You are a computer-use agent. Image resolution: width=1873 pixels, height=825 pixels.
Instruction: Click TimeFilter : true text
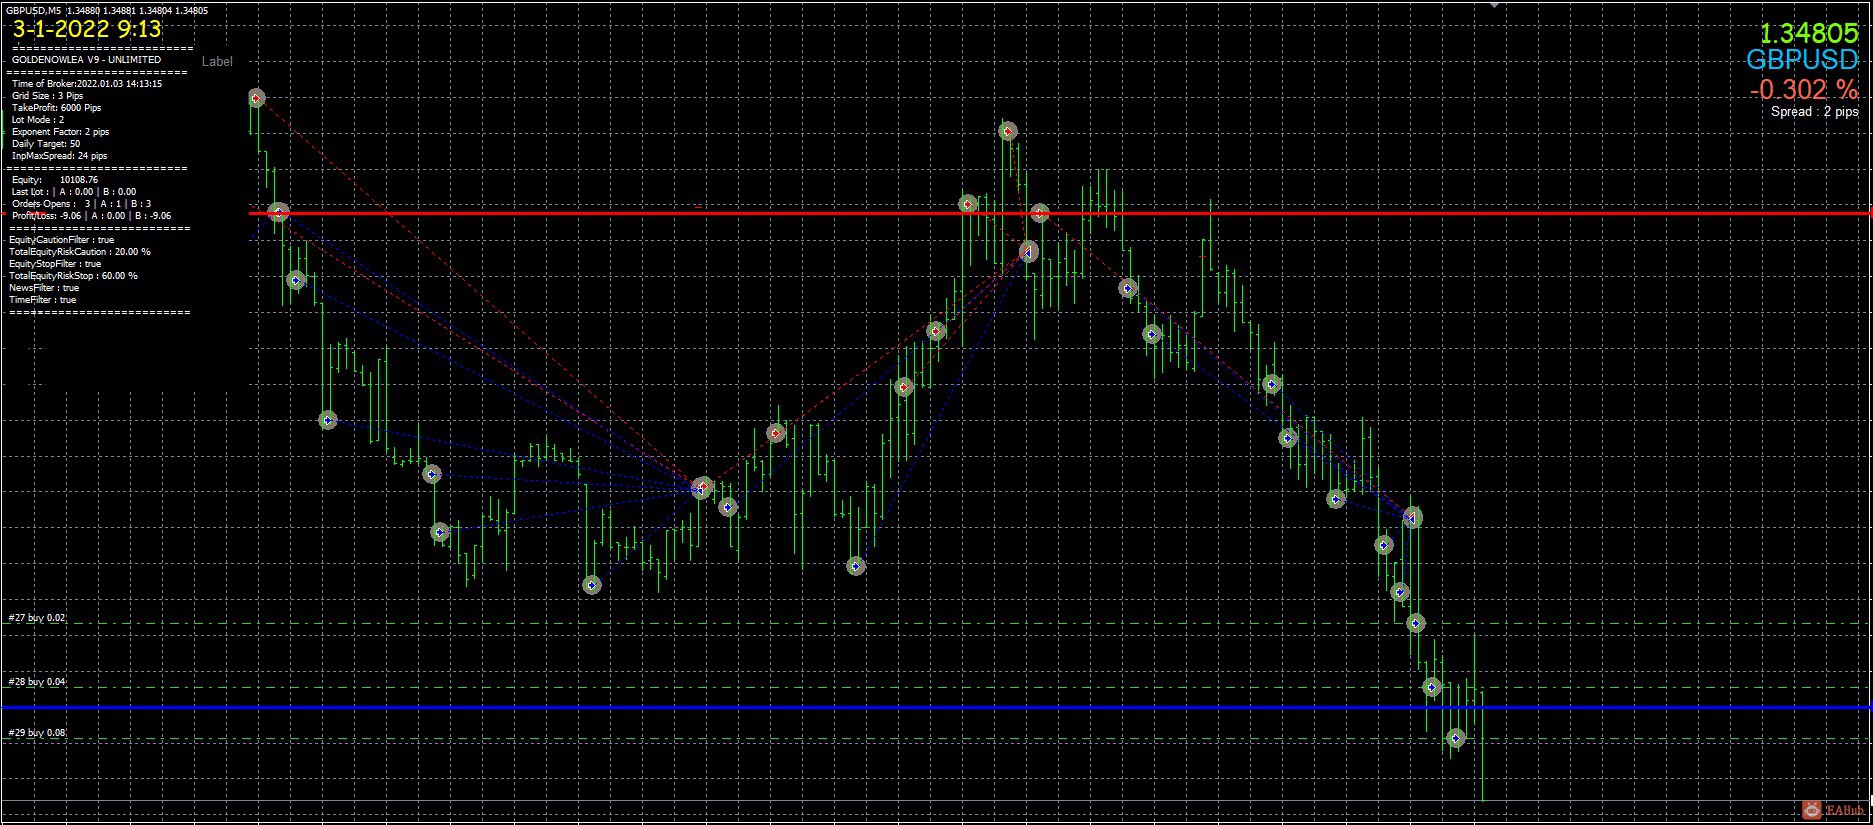point(43,300)
